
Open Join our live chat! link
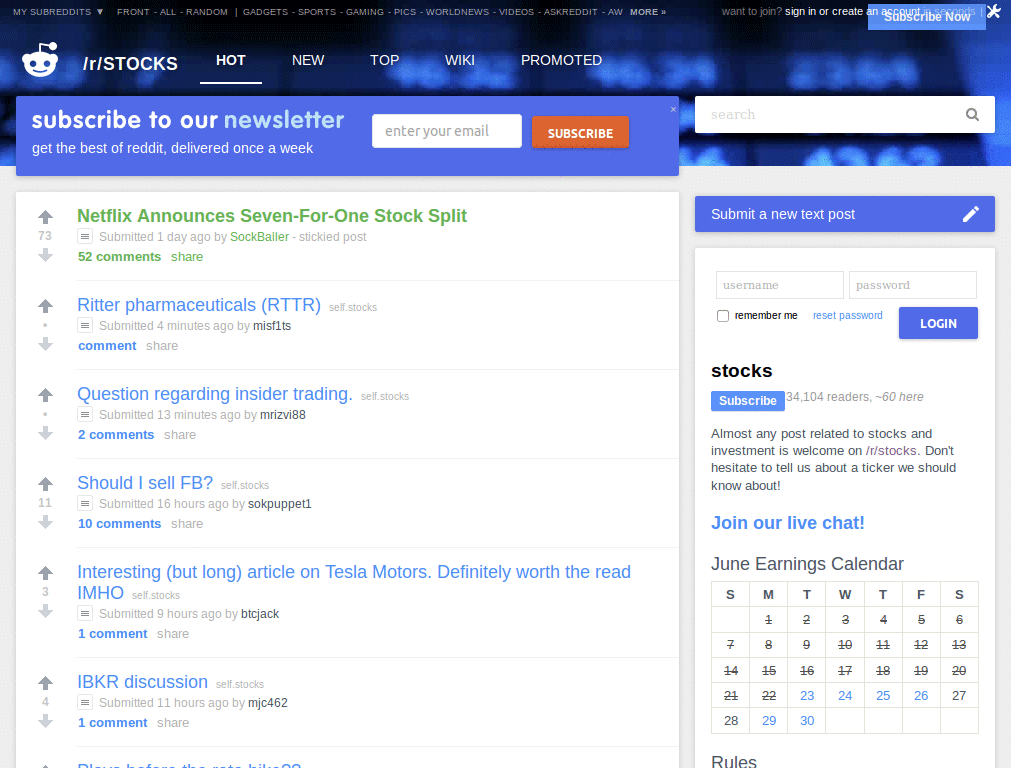(x=788, y=523)
